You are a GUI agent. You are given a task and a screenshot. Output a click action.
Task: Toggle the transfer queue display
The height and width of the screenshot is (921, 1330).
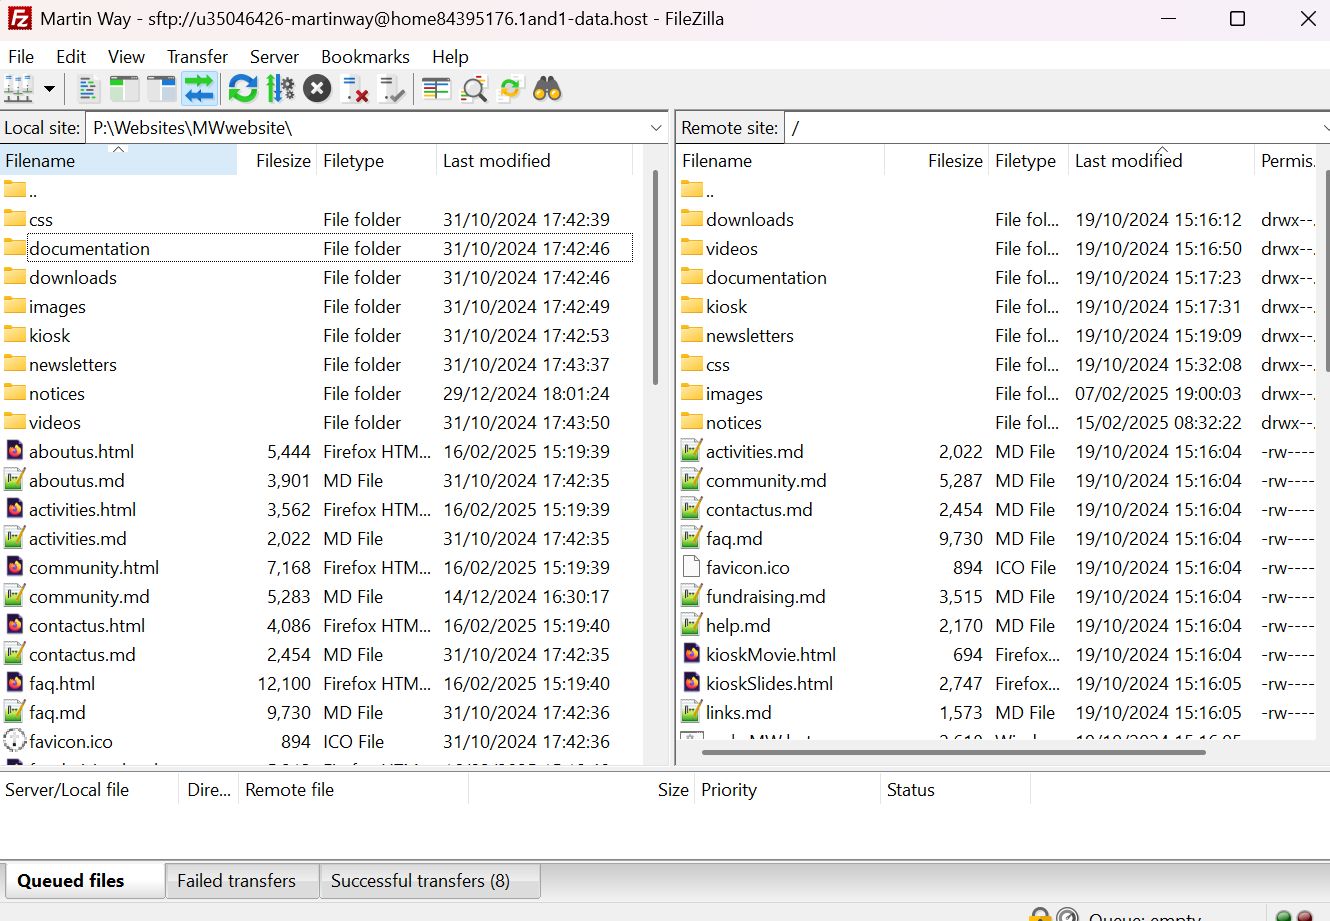(199, 90)
